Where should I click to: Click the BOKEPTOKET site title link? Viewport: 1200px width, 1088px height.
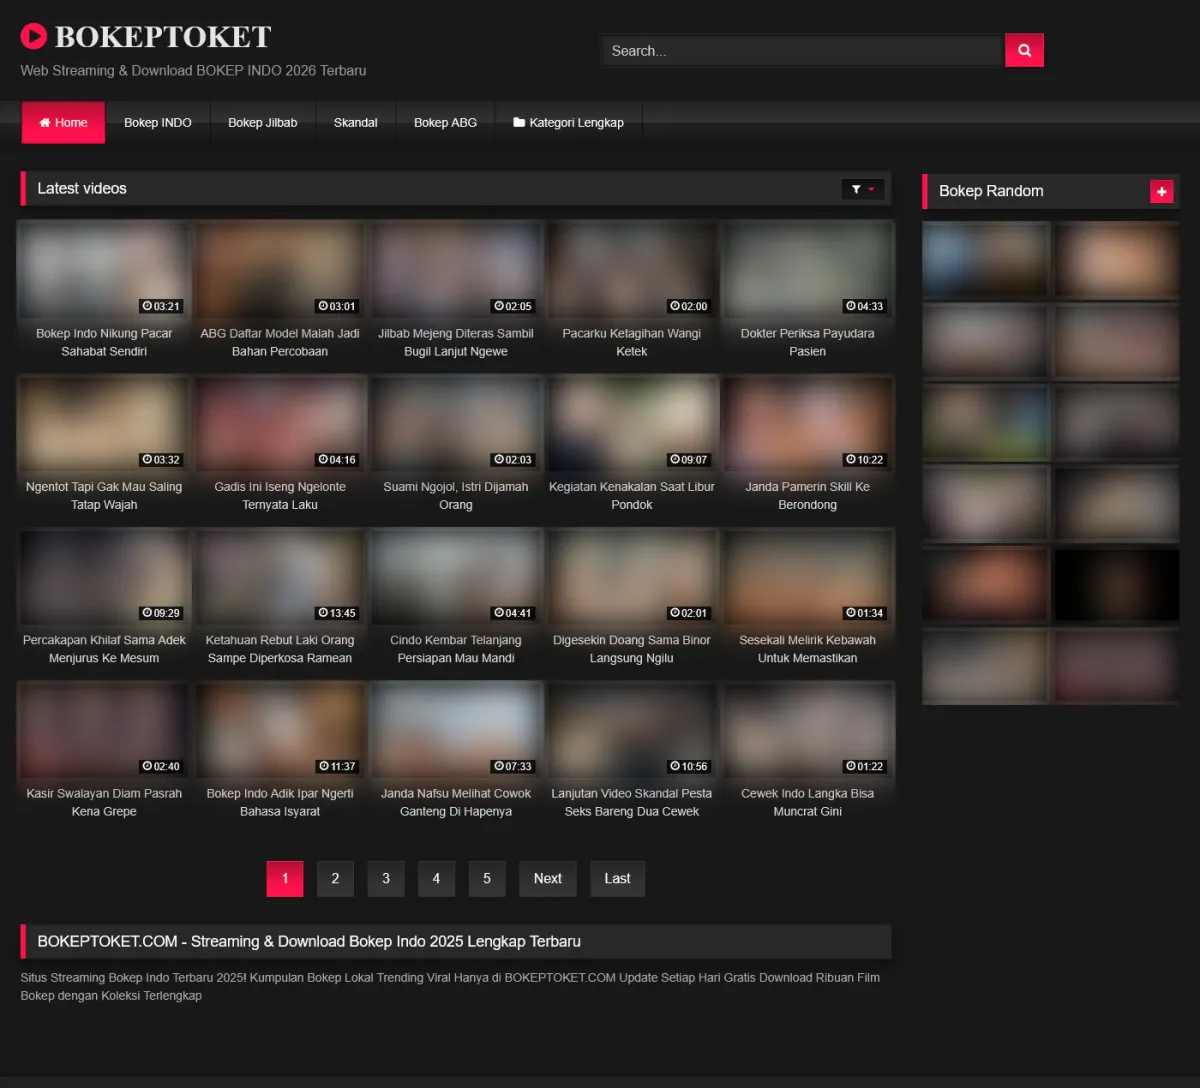162,37
